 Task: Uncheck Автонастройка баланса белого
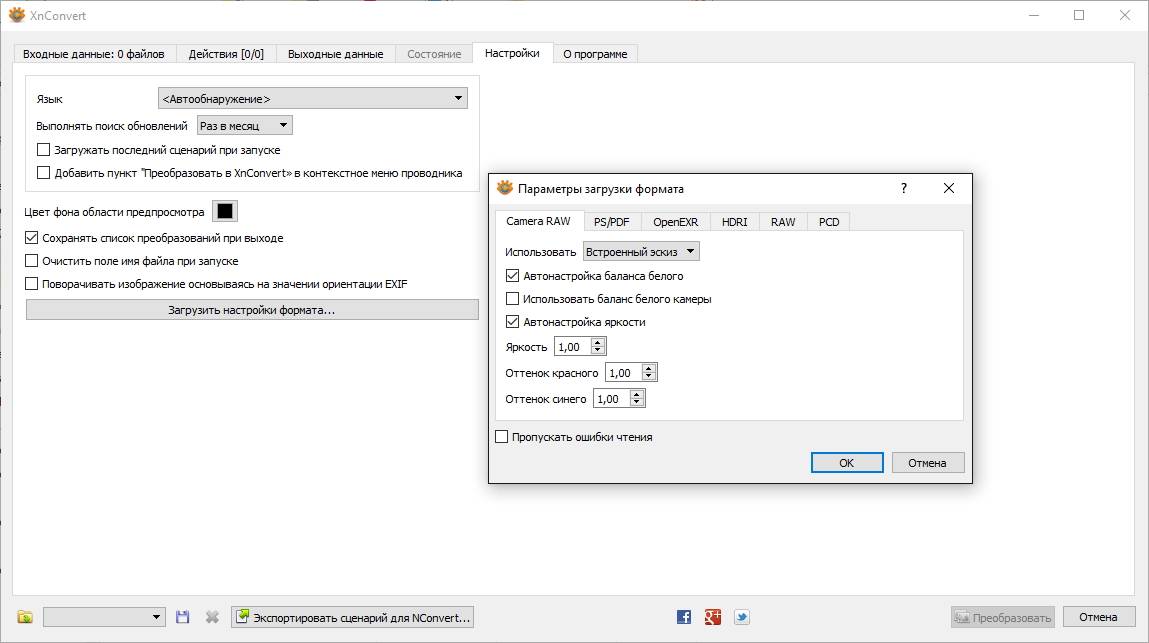point(512,276)
